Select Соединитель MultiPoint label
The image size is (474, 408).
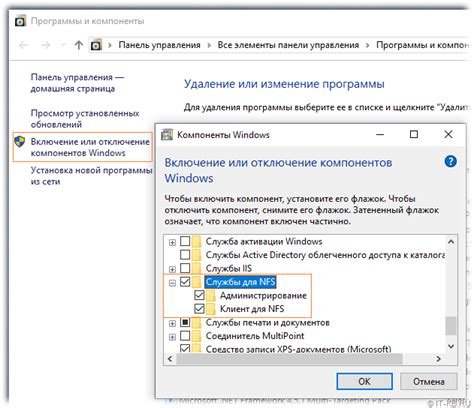pyautogui.click(x=255, y=336)
